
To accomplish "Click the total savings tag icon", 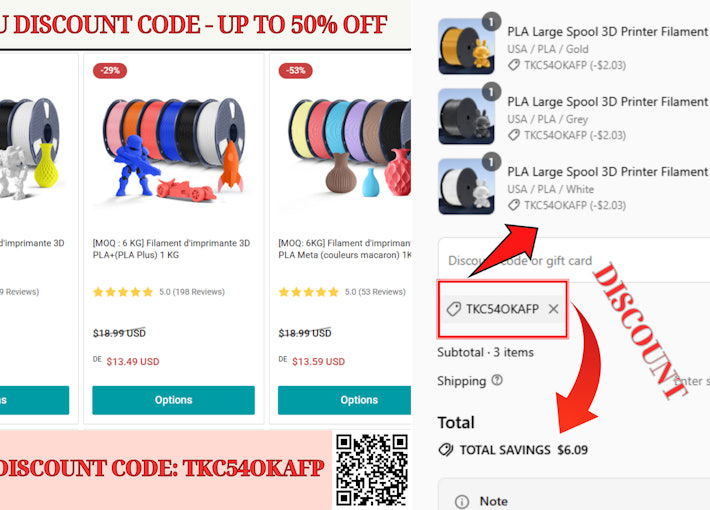I will click(x=446, y=450).
